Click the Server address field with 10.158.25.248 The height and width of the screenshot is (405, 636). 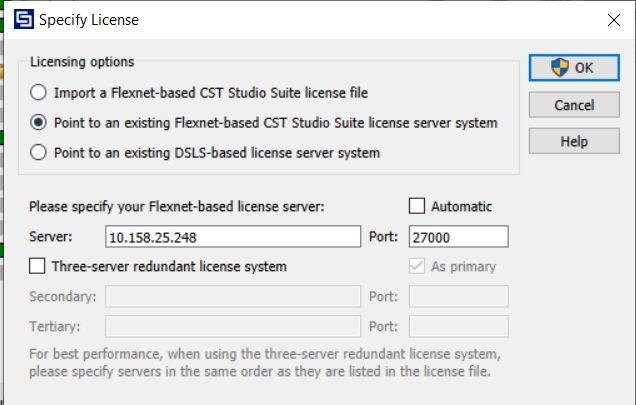tap(232, 237)
